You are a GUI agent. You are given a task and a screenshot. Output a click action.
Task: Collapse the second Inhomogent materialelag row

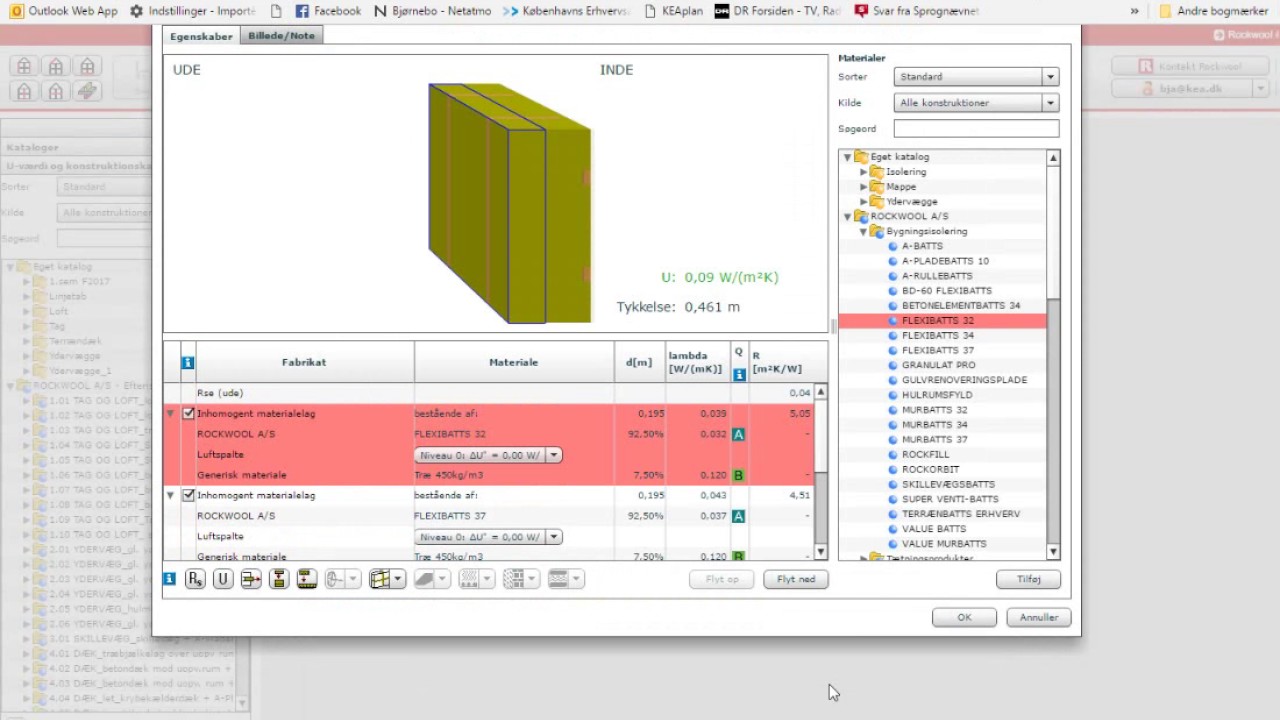tap(170, 495)
